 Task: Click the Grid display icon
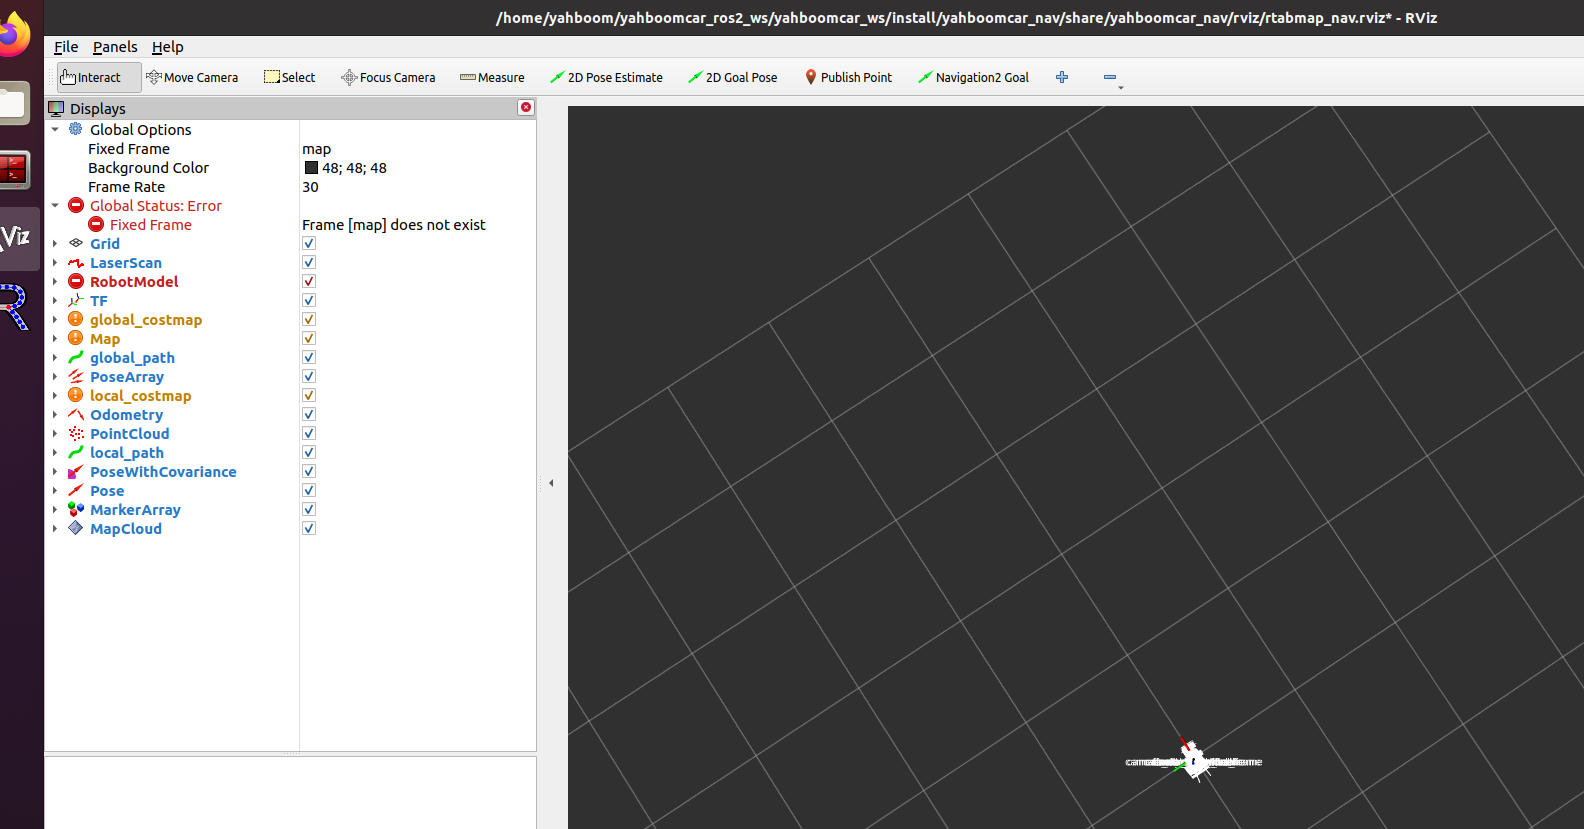[x=76, y=243]
